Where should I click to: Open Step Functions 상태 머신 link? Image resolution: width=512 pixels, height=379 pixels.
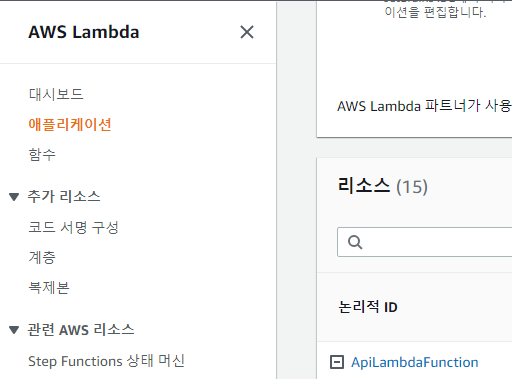pos(106,361)
